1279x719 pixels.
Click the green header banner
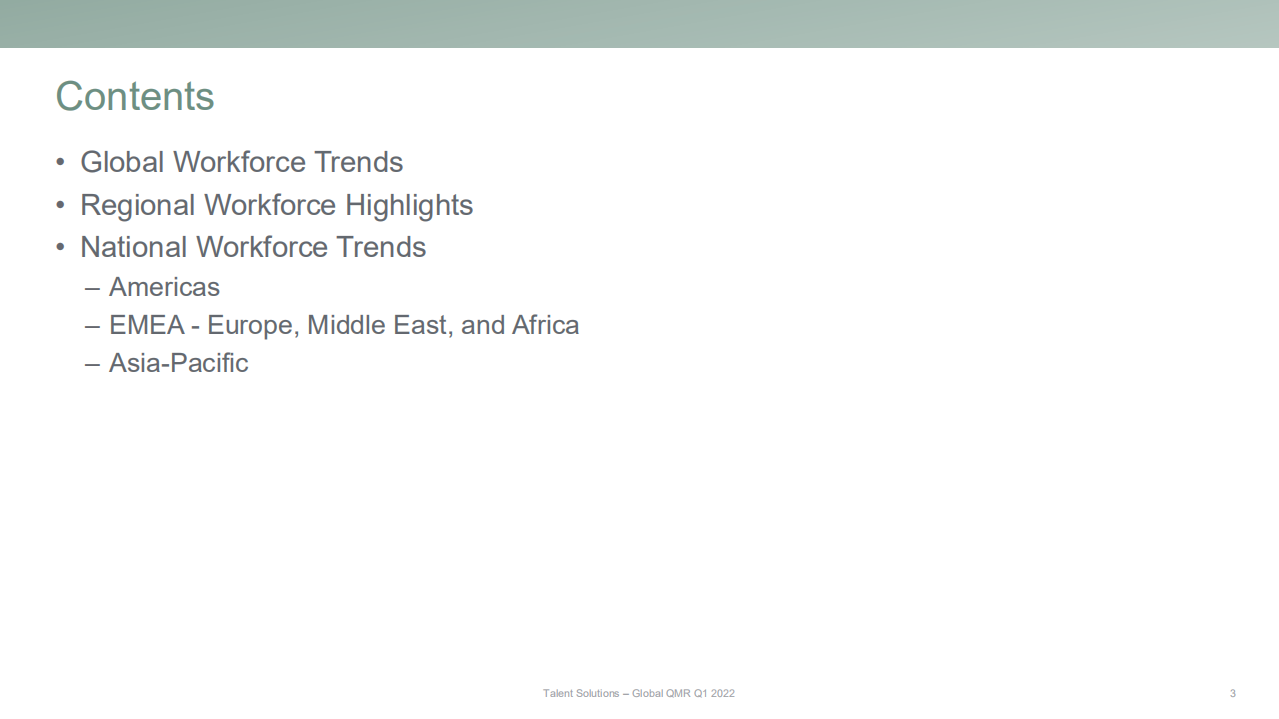(x=639, y=23)
